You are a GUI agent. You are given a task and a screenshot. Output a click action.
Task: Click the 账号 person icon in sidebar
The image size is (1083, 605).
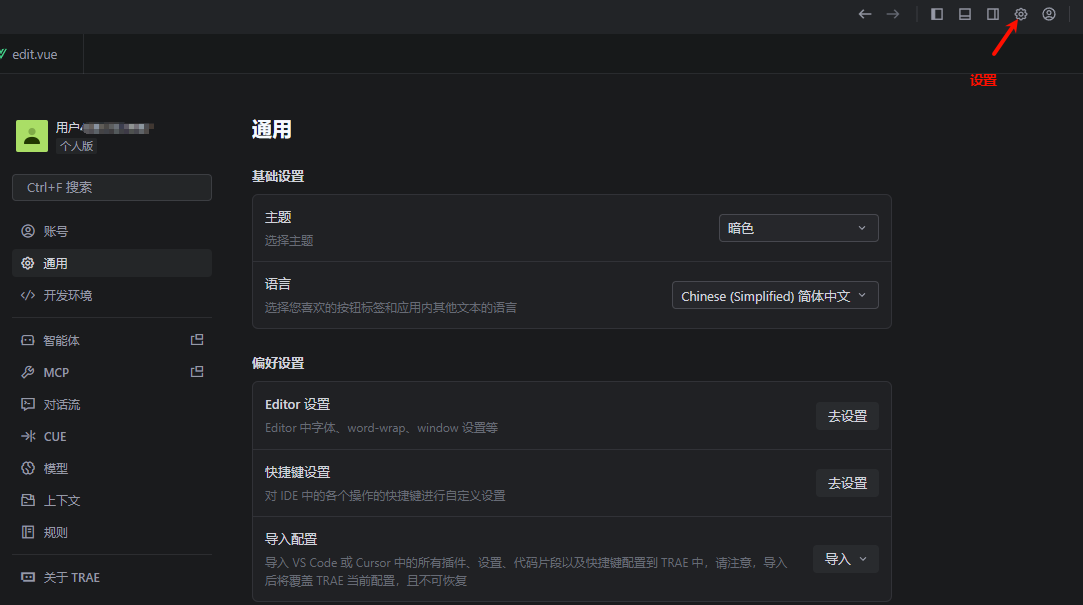pyautogui.click(x=28, y=231)
